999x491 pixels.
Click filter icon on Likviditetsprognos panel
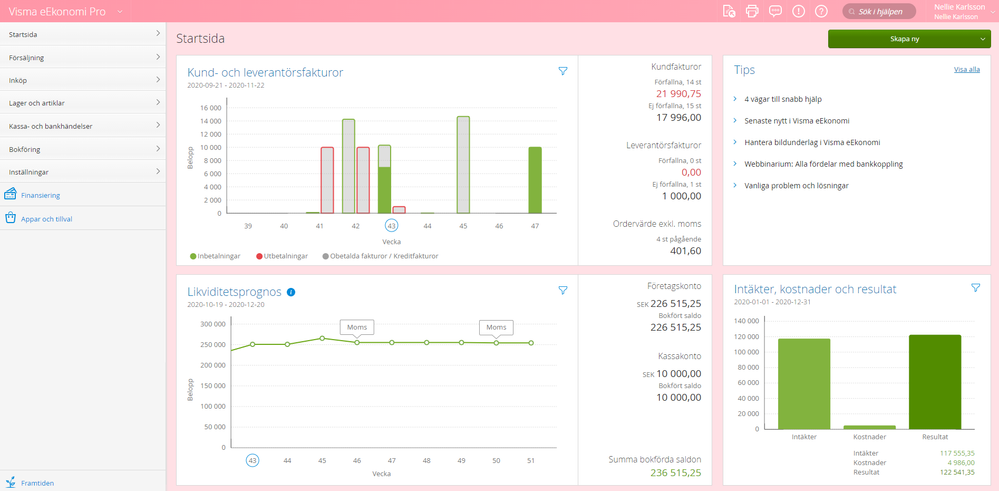point(563,290)
